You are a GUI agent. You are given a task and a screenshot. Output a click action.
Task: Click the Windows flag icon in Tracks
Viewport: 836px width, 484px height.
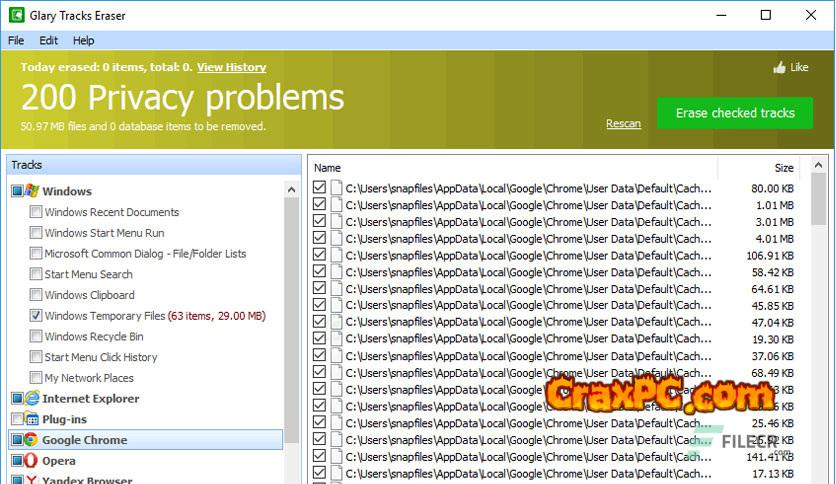32,191
